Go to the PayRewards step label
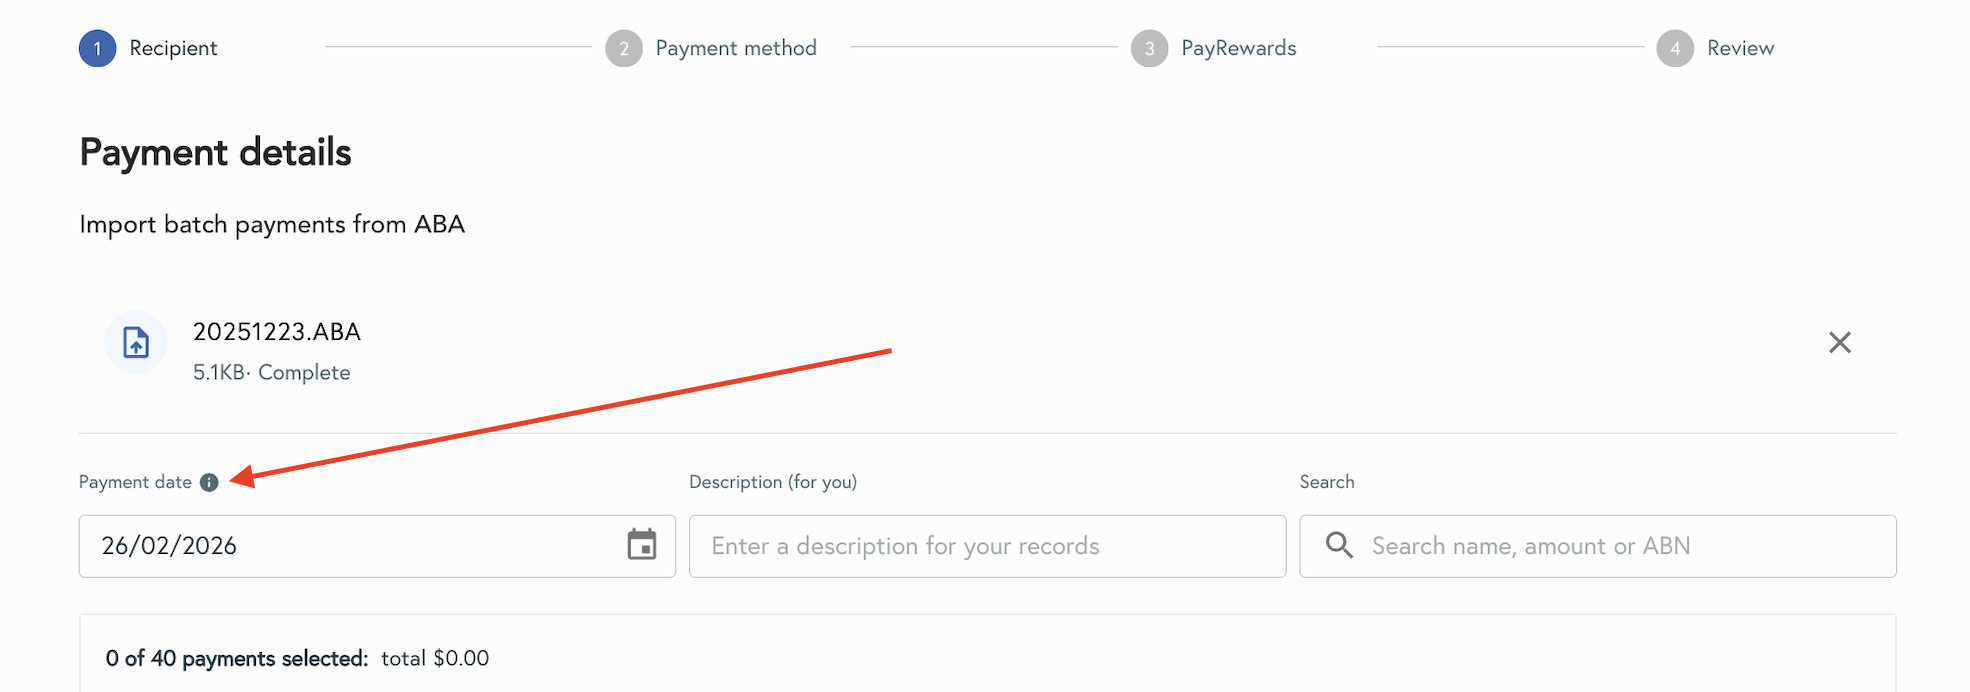The image size is (1970, 692). click(x=1238, y=48)
